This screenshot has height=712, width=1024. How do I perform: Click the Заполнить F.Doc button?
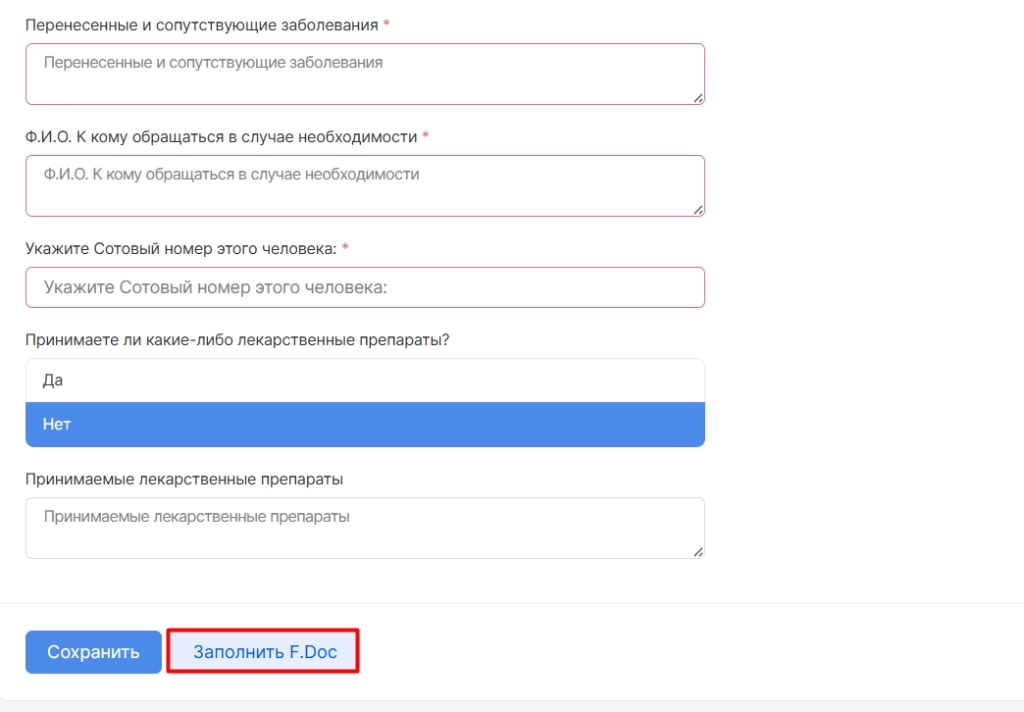tap(263, 652)
